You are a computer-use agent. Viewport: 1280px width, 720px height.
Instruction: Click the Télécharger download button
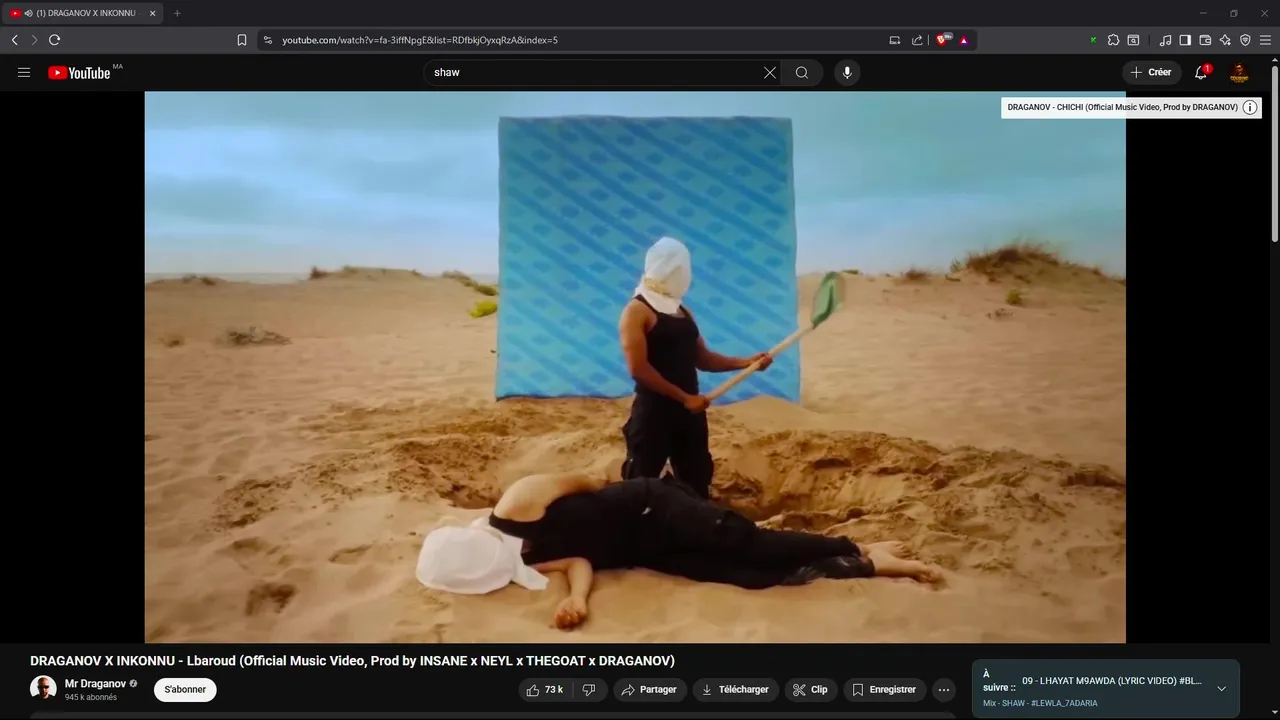point(735,690)
